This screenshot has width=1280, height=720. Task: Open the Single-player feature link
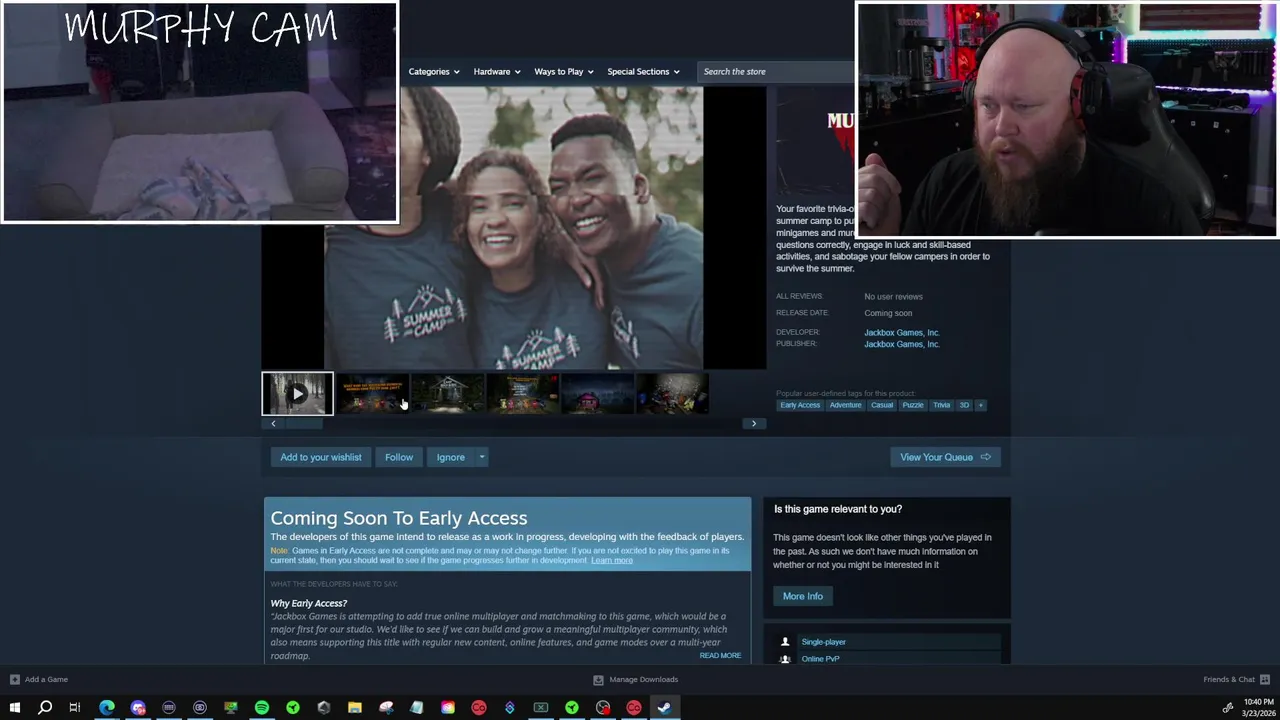click(x=824, y=642)
